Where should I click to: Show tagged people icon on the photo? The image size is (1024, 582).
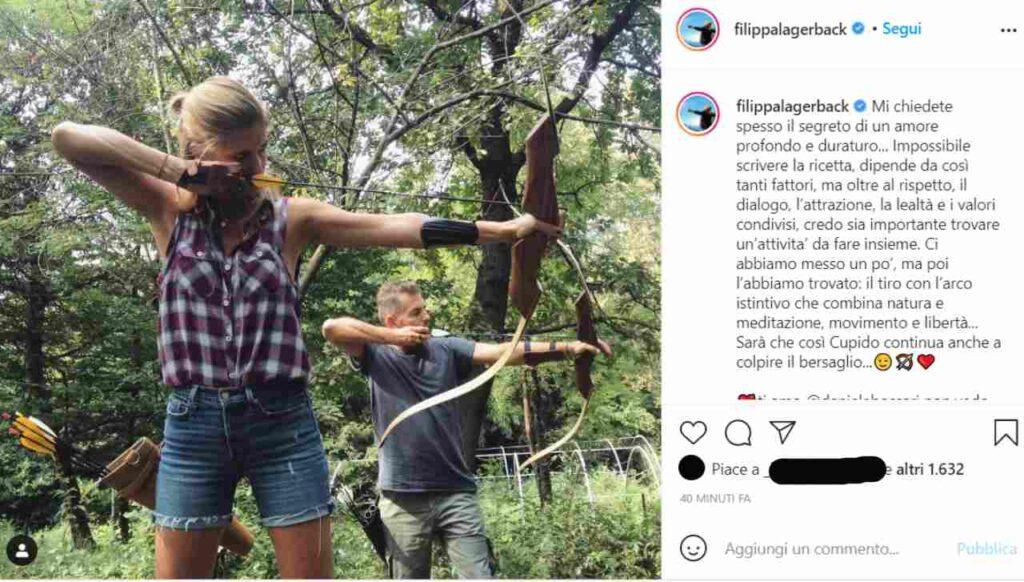pos(22,549)
